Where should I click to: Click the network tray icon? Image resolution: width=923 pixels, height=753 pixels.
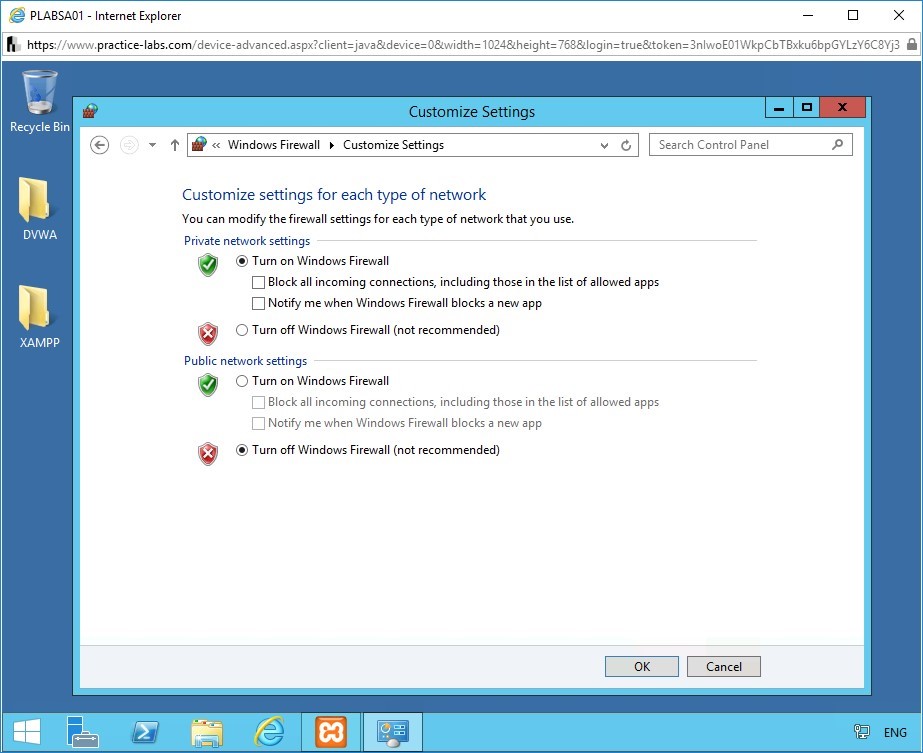tap(861, 732)
